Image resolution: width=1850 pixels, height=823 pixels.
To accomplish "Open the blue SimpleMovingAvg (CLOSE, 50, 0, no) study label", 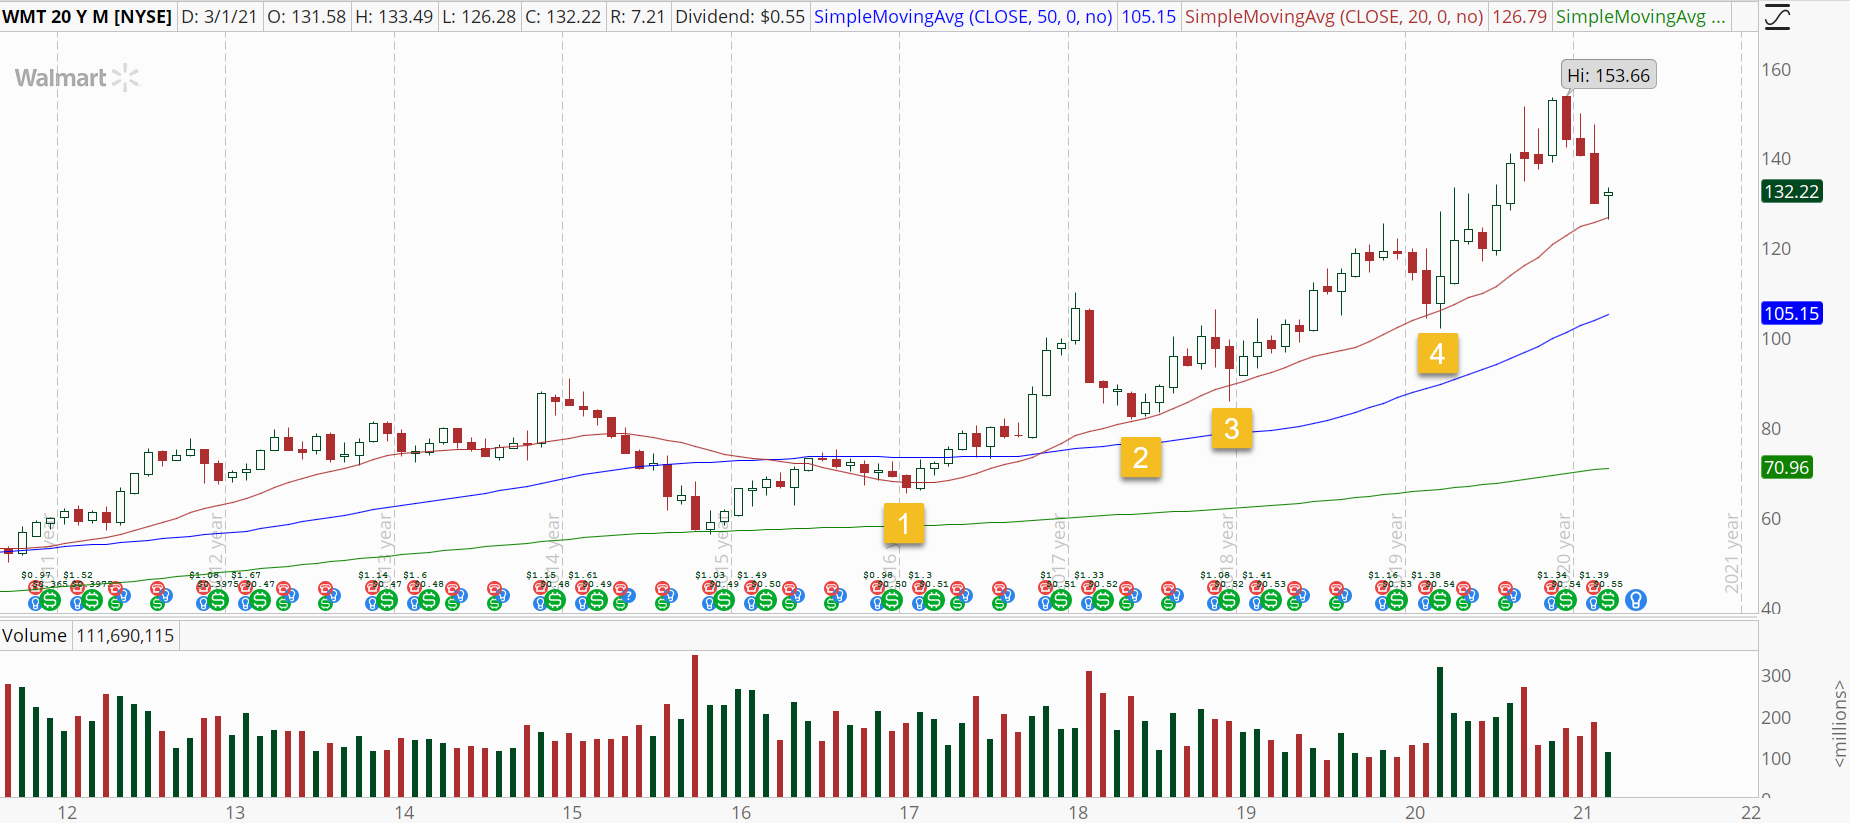I will pyautogui.click(x=963, y=17).
